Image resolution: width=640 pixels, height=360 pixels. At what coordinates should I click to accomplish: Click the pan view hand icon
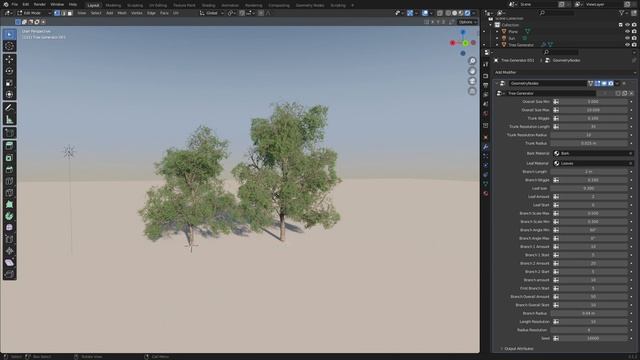point(472,71)
